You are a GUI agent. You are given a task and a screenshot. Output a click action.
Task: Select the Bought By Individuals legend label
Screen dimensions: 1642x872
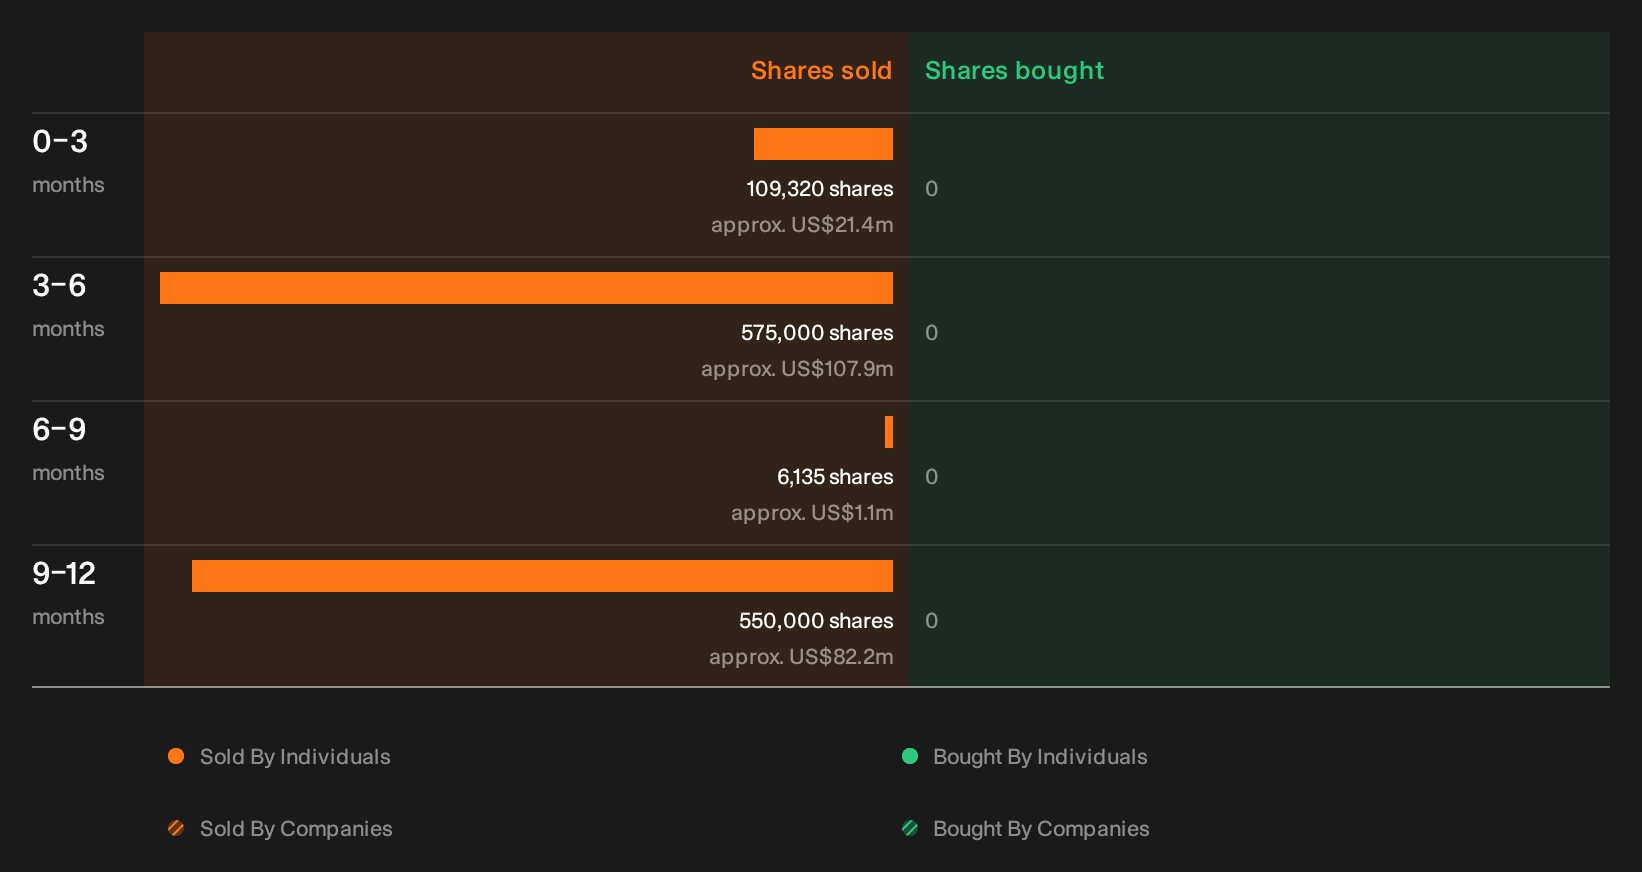point(1040,757)
